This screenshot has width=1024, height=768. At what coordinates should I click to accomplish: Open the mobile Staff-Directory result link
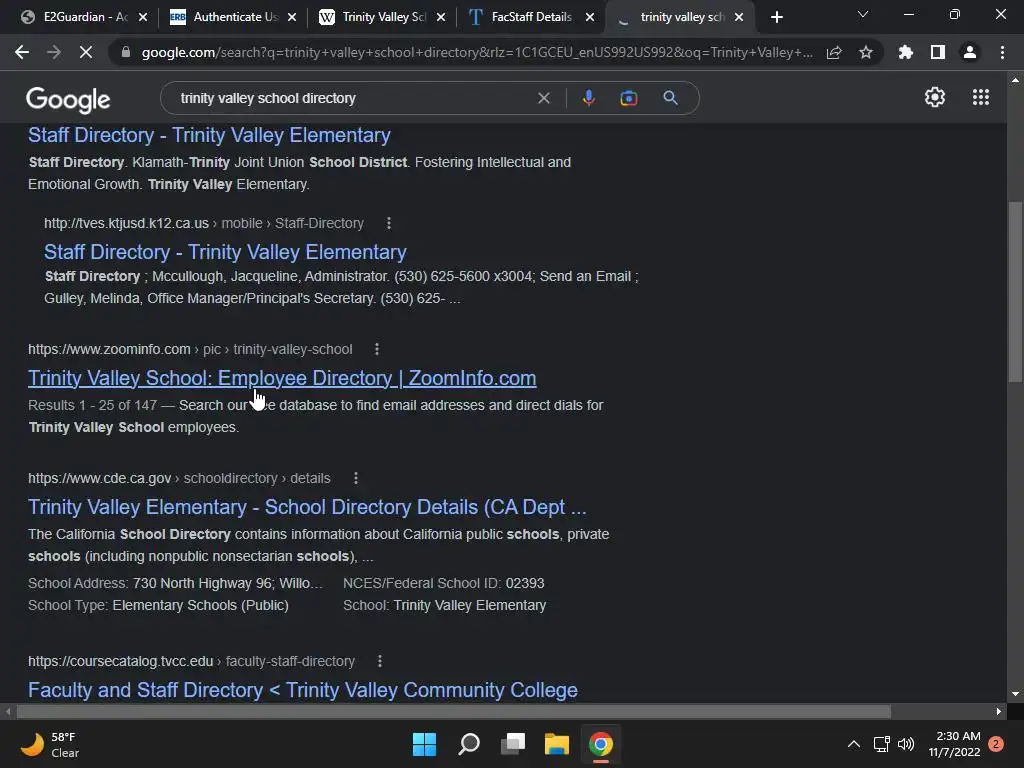click(x=225, y=252)
